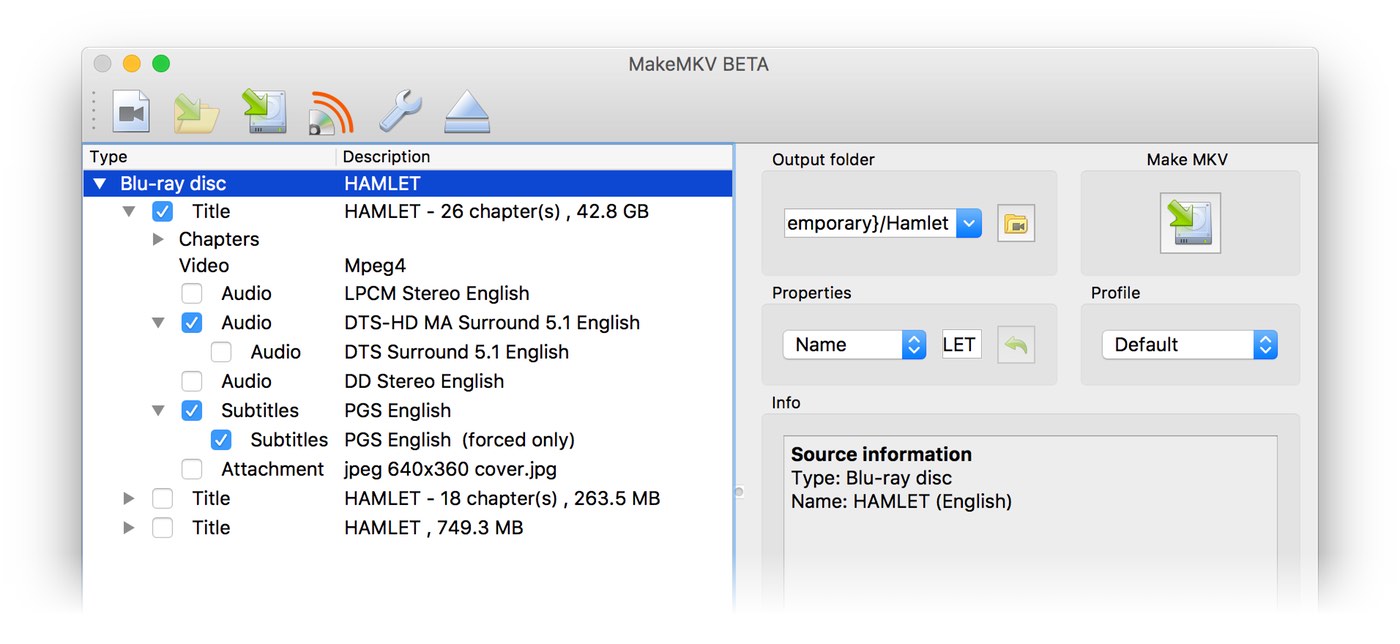
Task: Select 'DTS Surround 5.1 English' description
Action: pyautogui.click(x=456, y=352)
